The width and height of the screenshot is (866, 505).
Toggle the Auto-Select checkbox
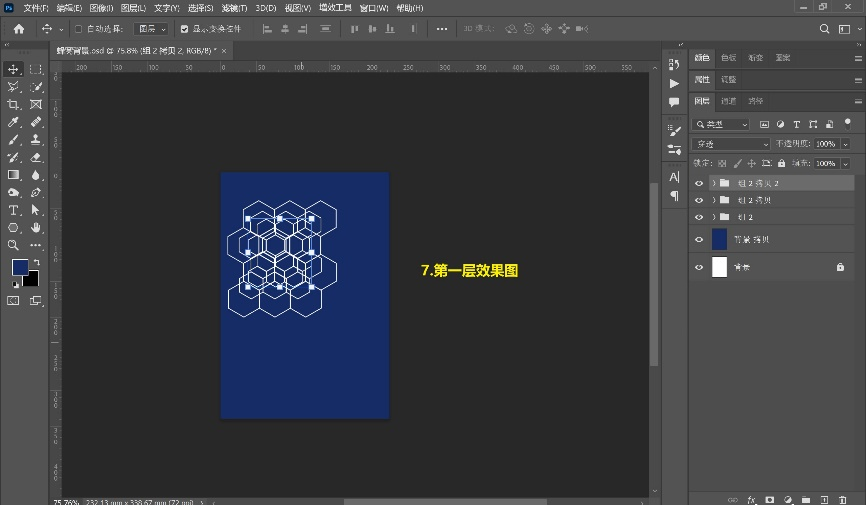point(78,29)
